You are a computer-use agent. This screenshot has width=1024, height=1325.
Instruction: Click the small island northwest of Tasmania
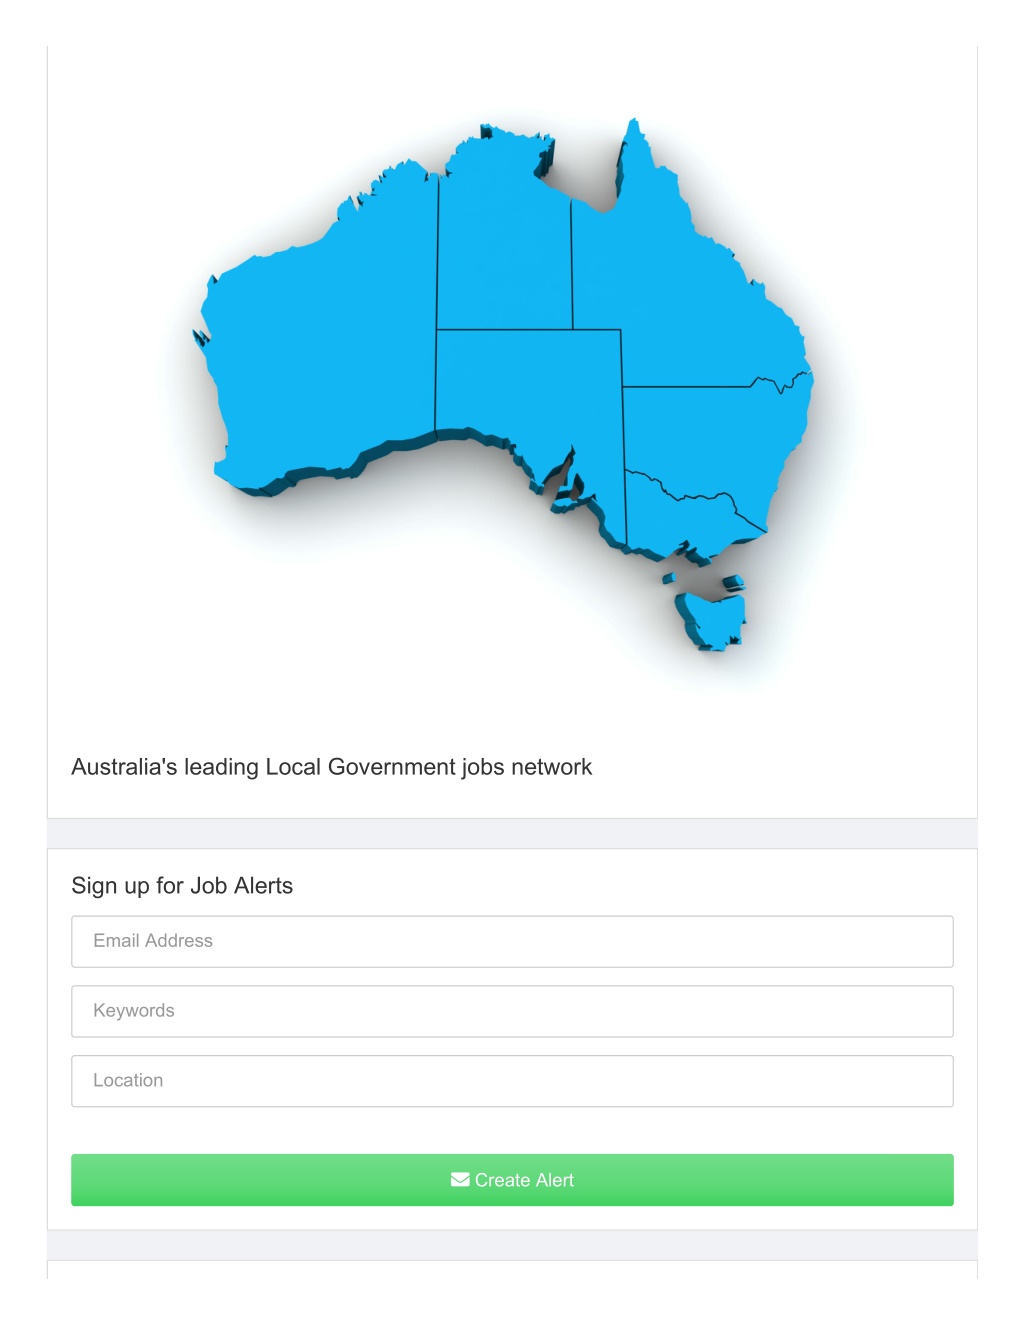(669, 578)
